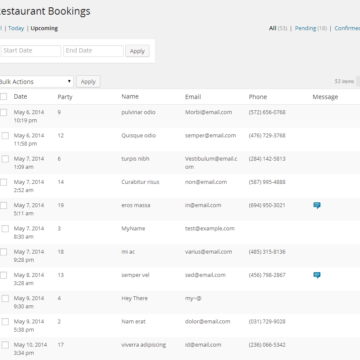360x360 pixels.
Task: Tick the viverra adipiscing booking checkbox
Action: click(5, 345)
